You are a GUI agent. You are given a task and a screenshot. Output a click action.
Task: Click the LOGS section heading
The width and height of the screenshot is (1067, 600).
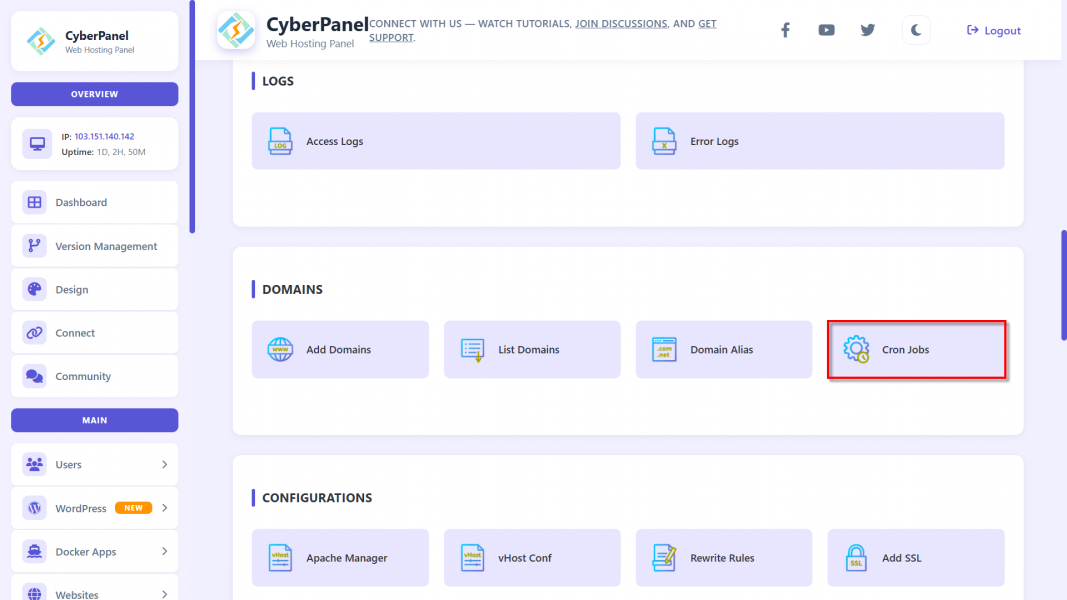(278, 81)
